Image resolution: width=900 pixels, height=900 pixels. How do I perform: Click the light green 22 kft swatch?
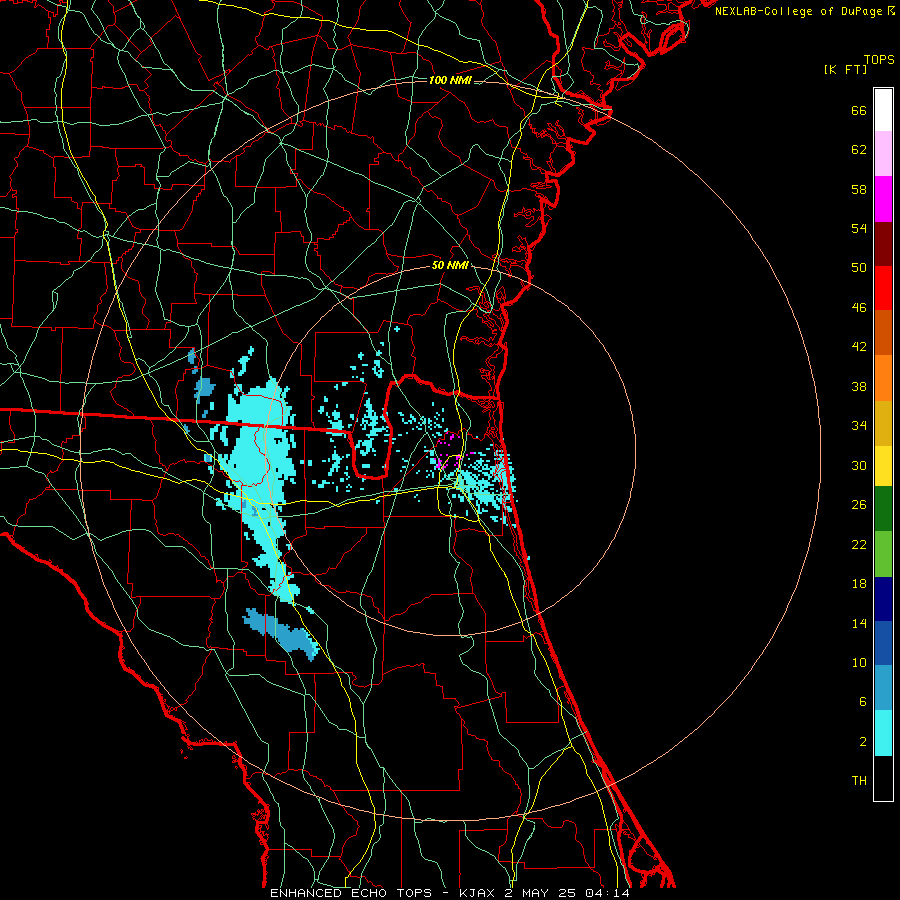(883, 554)
